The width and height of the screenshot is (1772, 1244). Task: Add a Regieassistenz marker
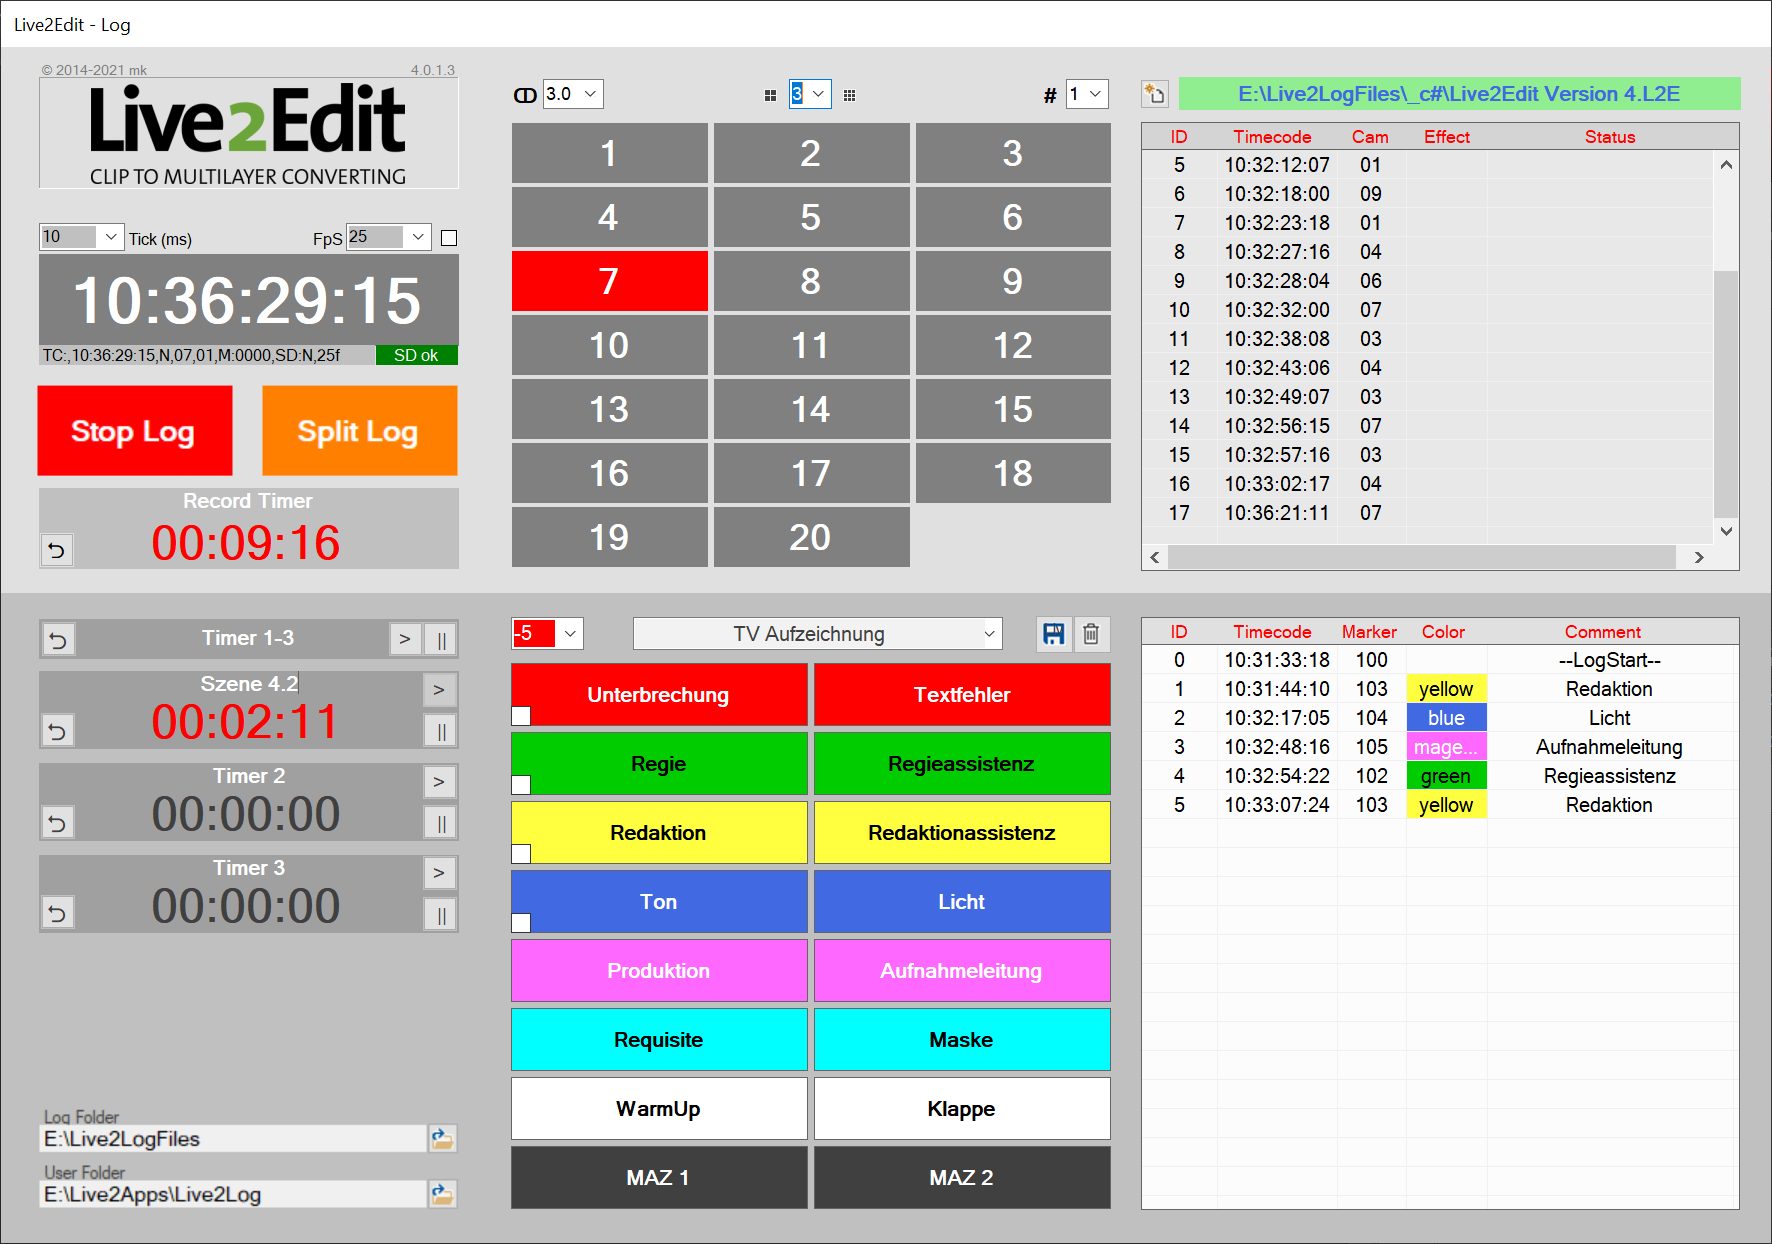tap(962, 764)
